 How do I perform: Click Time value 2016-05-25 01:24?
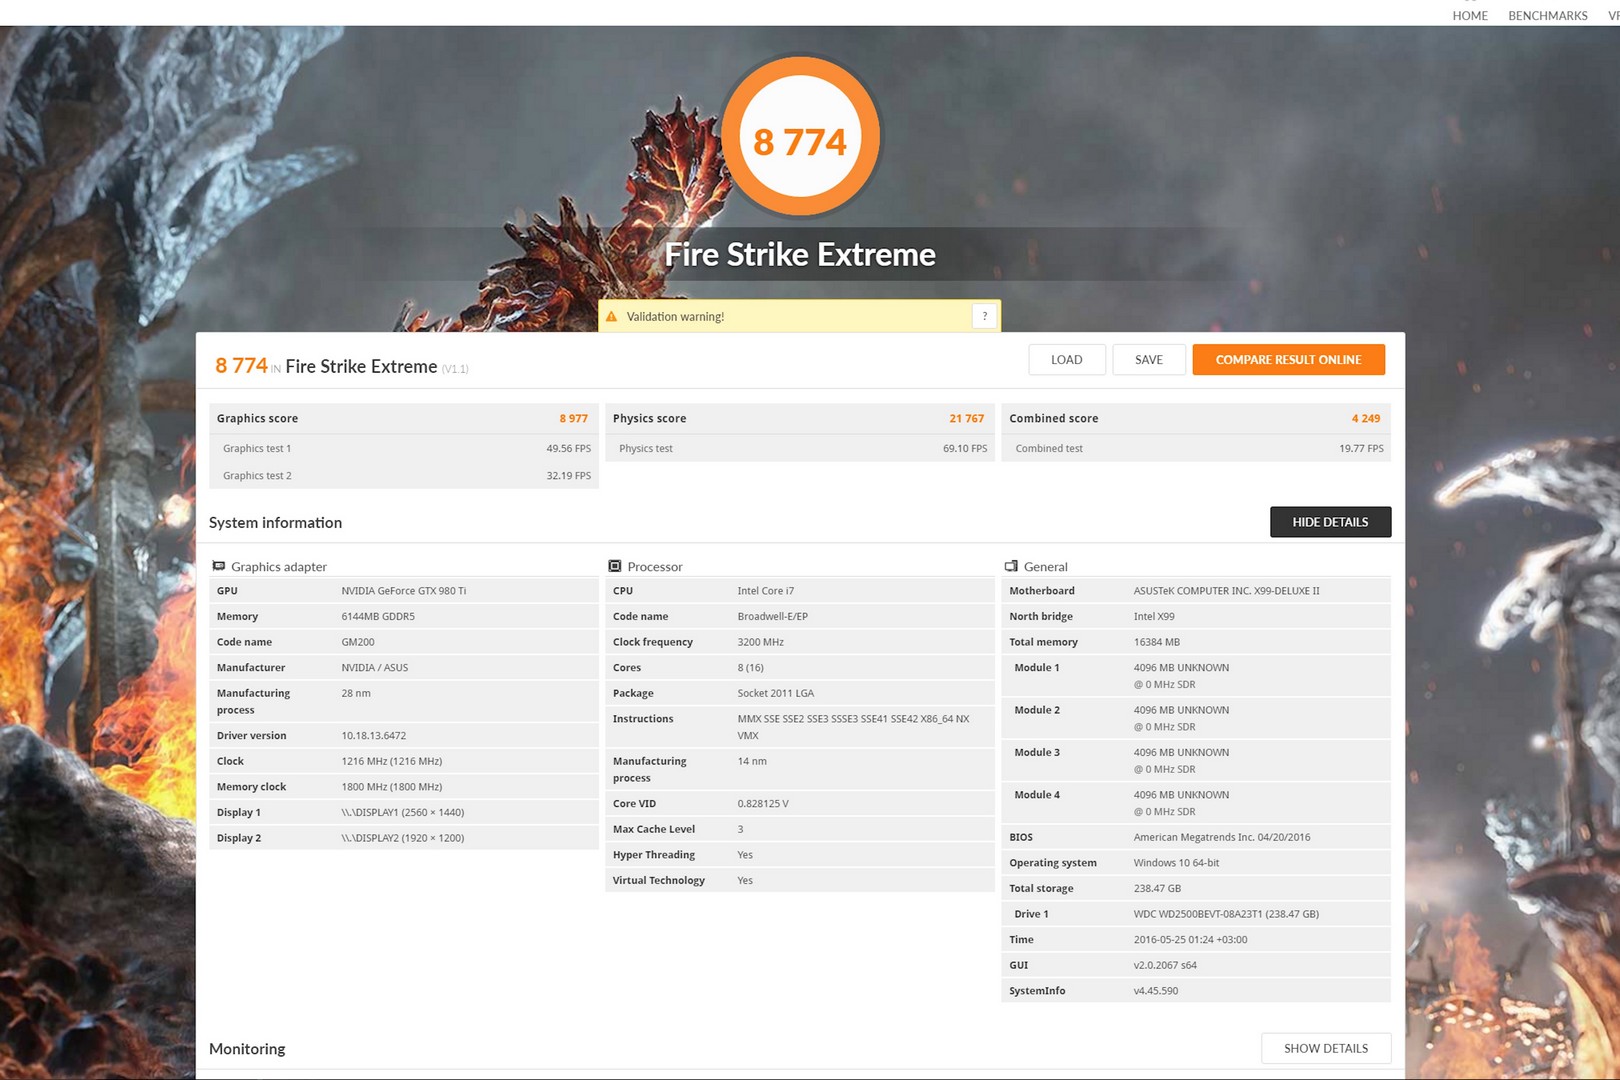click(1191, 940)
